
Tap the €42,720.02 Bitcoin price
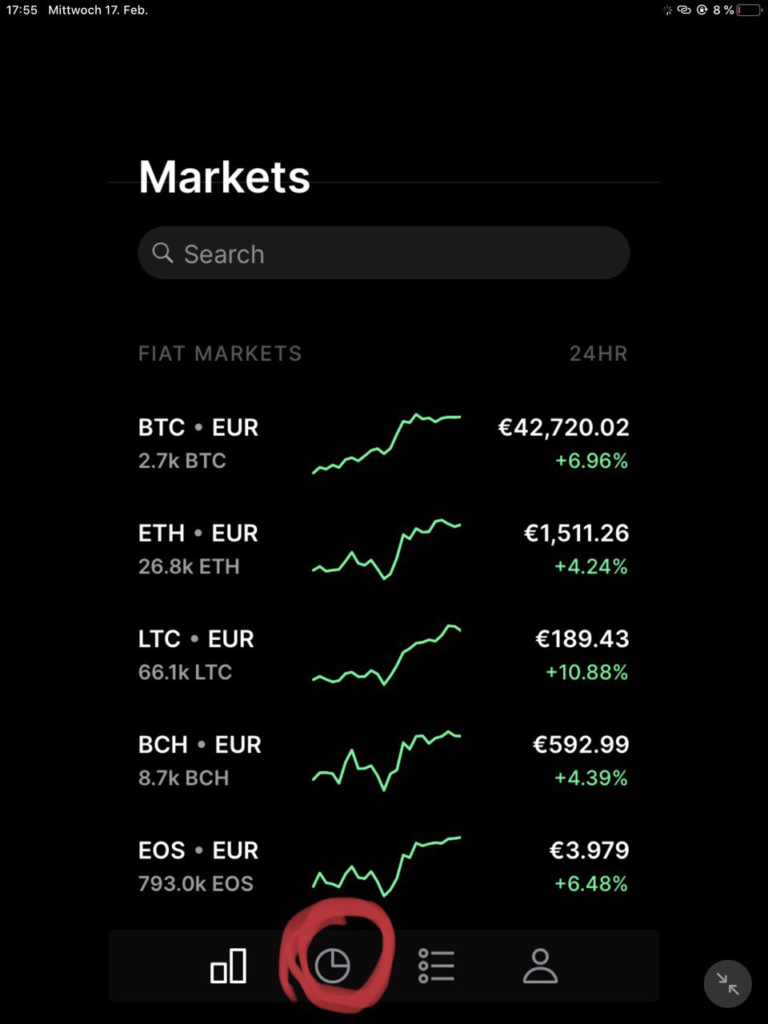[x=563, y=428]
